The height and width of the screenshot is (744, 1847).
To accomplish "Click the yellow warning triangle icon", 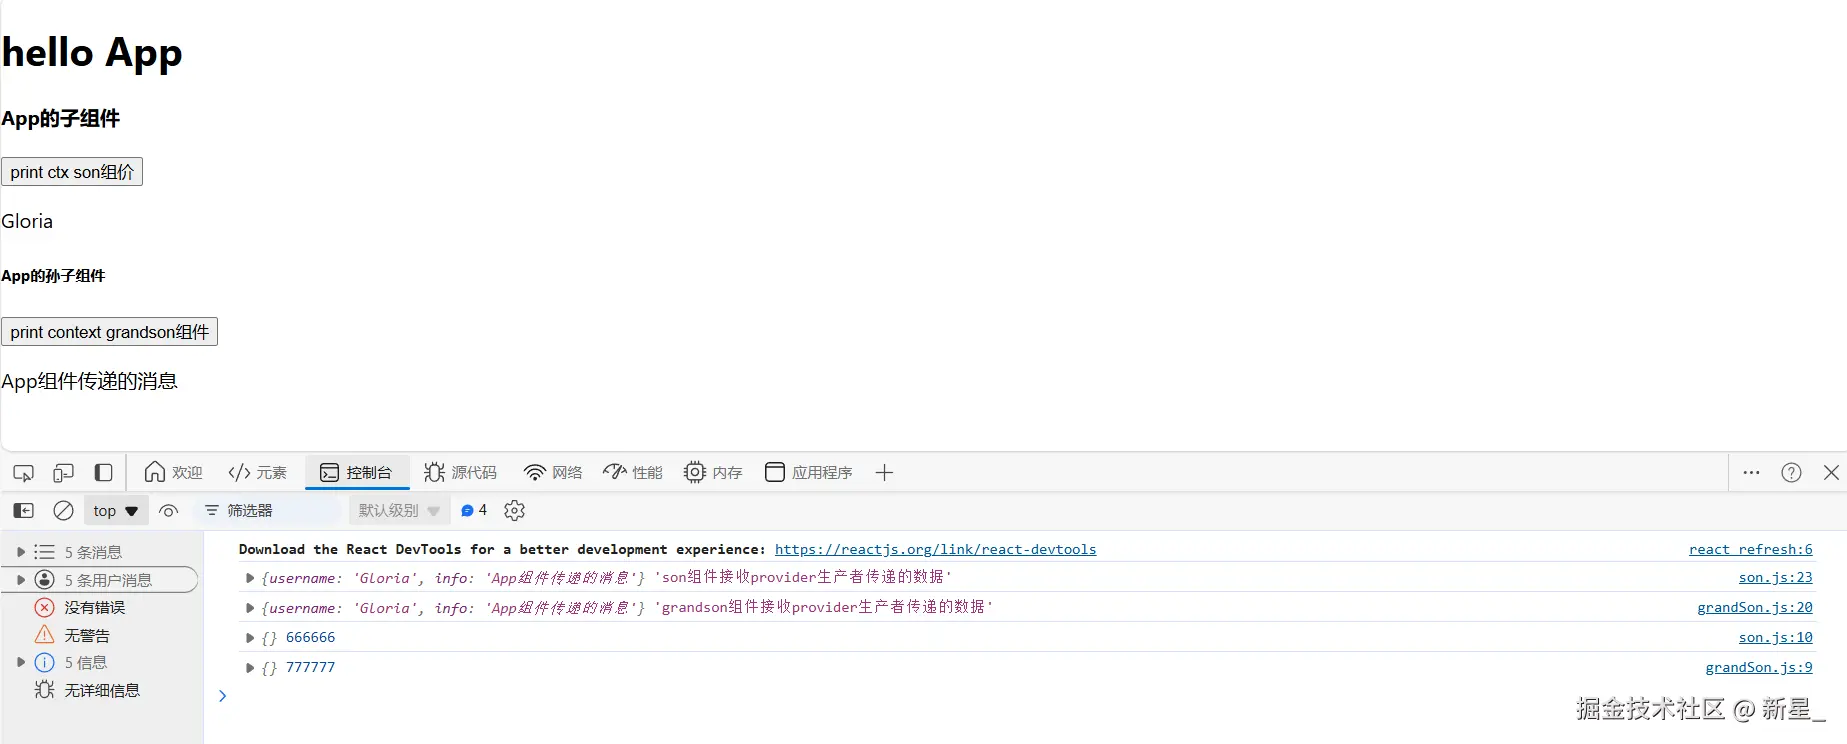I will [45, 635].
